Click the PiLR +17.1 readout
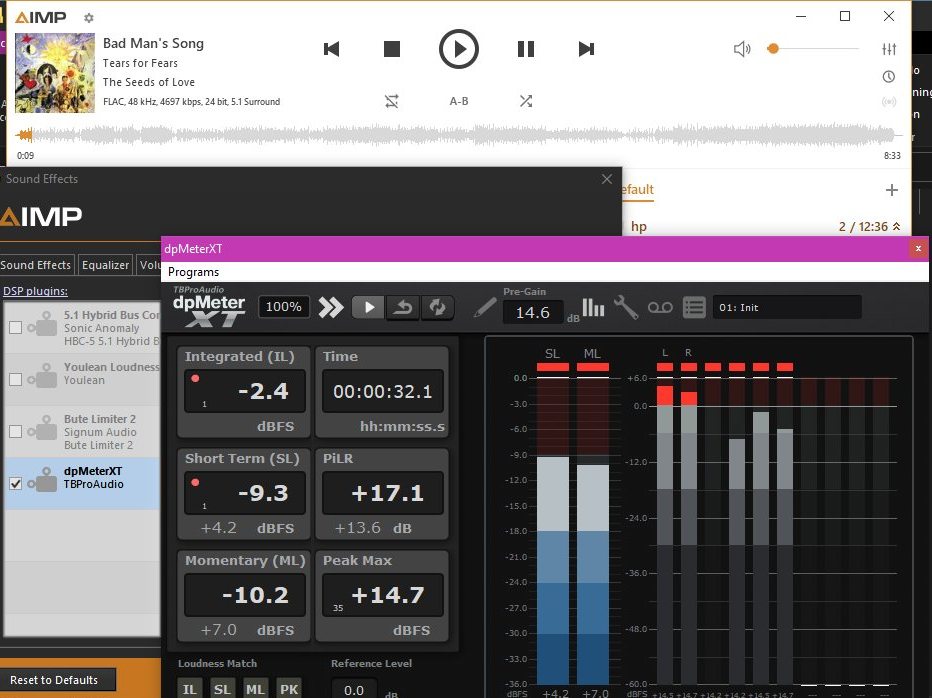This screenshot has height=698, width=932. pyautogui.click(x=383, y=493)
